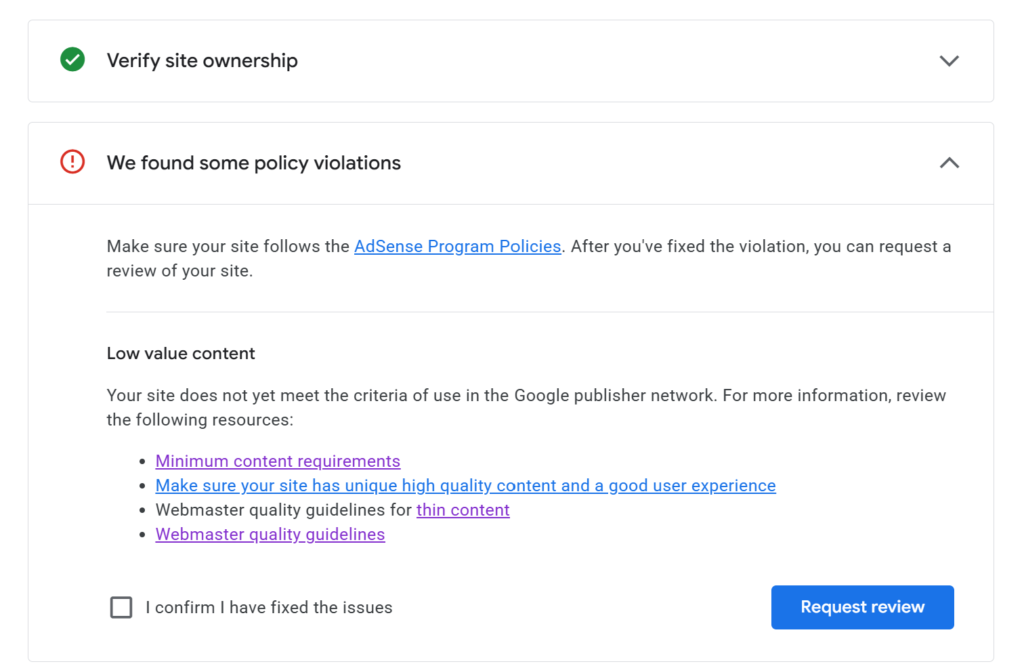Click the Low value content heading
The image size is (1024, 664).
coord(181,353)
